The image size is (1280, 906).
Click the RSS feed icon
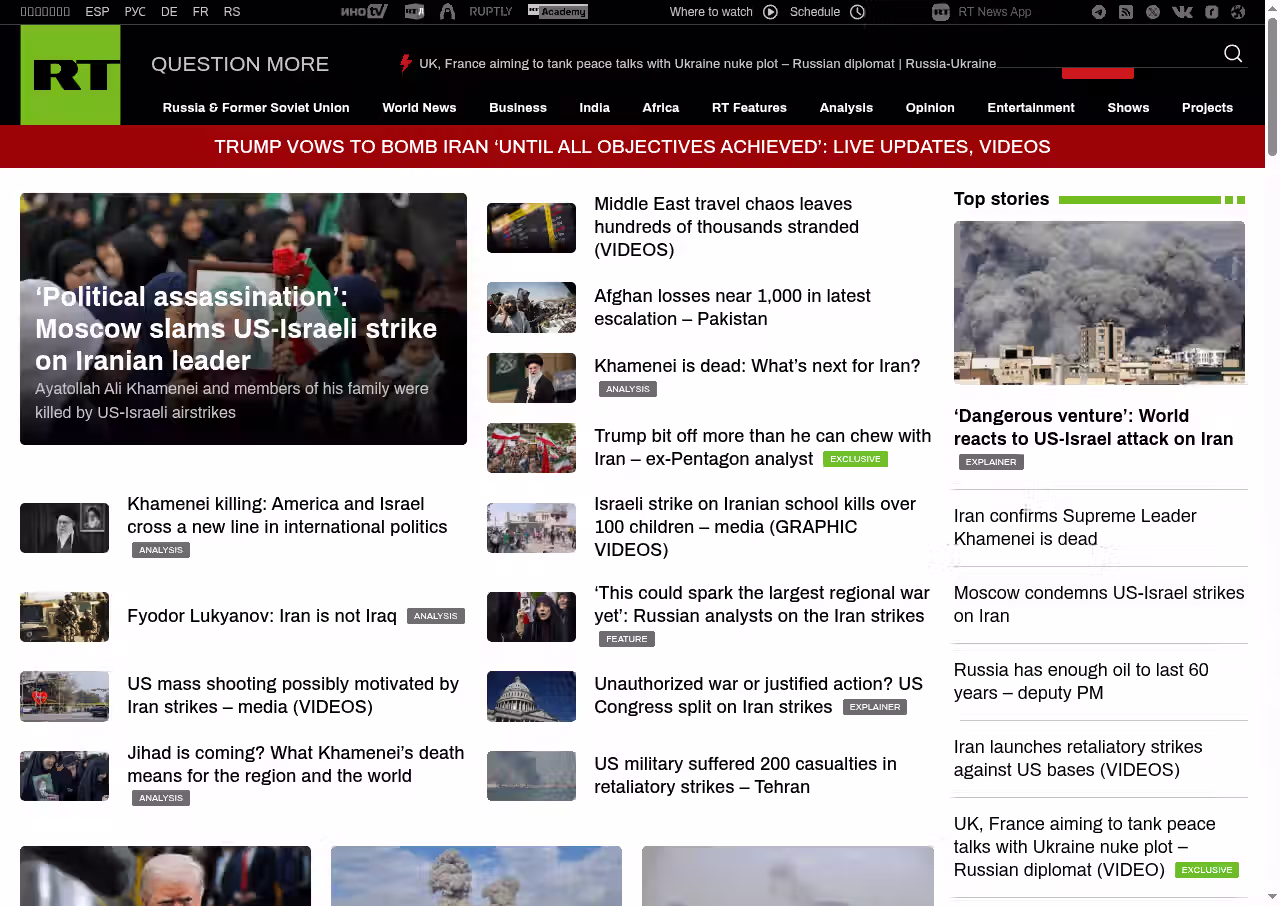(x=1126, y=12)
